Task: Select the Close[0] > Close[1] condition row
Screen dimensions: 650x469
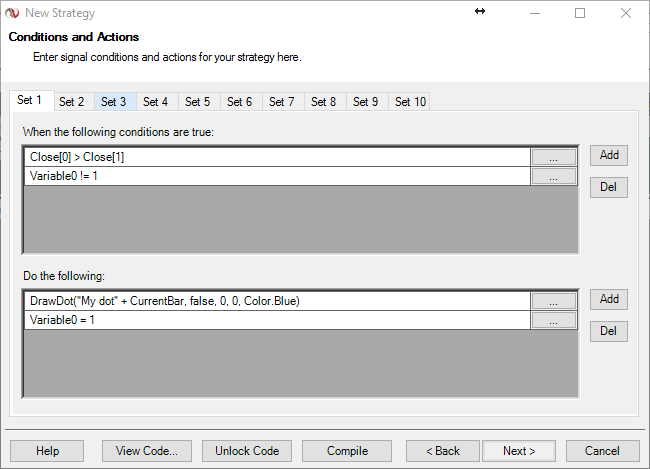Action: coord(277,157)
